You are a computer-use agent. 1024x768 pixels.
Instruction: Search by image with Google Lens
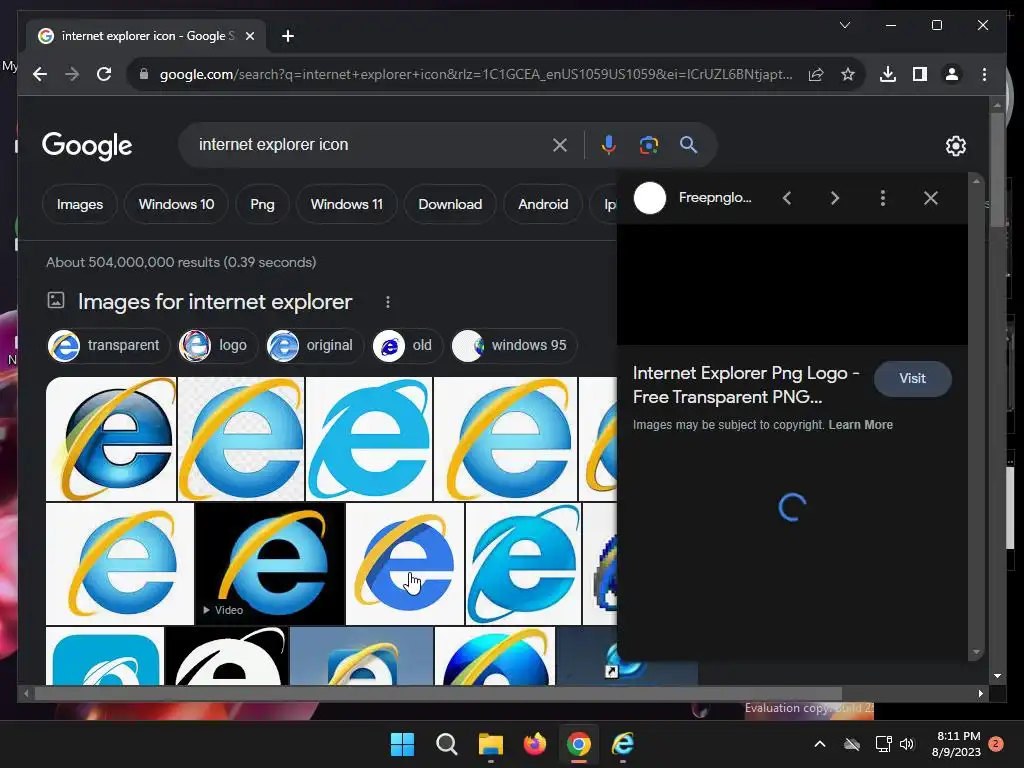[648, 145]
